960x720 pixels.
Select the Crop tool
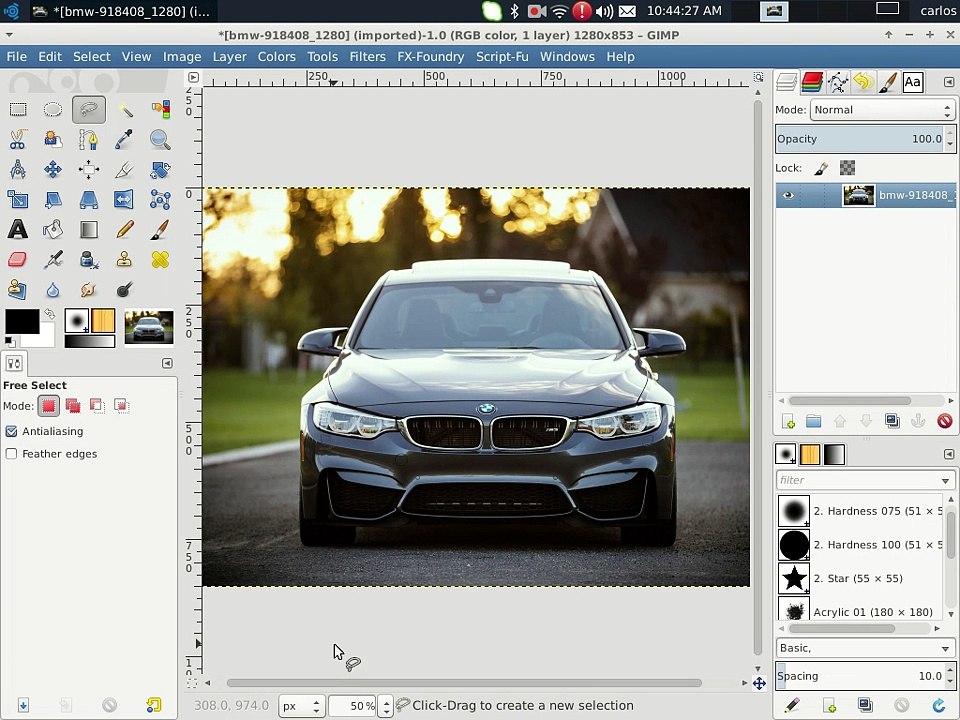point(125,170)
